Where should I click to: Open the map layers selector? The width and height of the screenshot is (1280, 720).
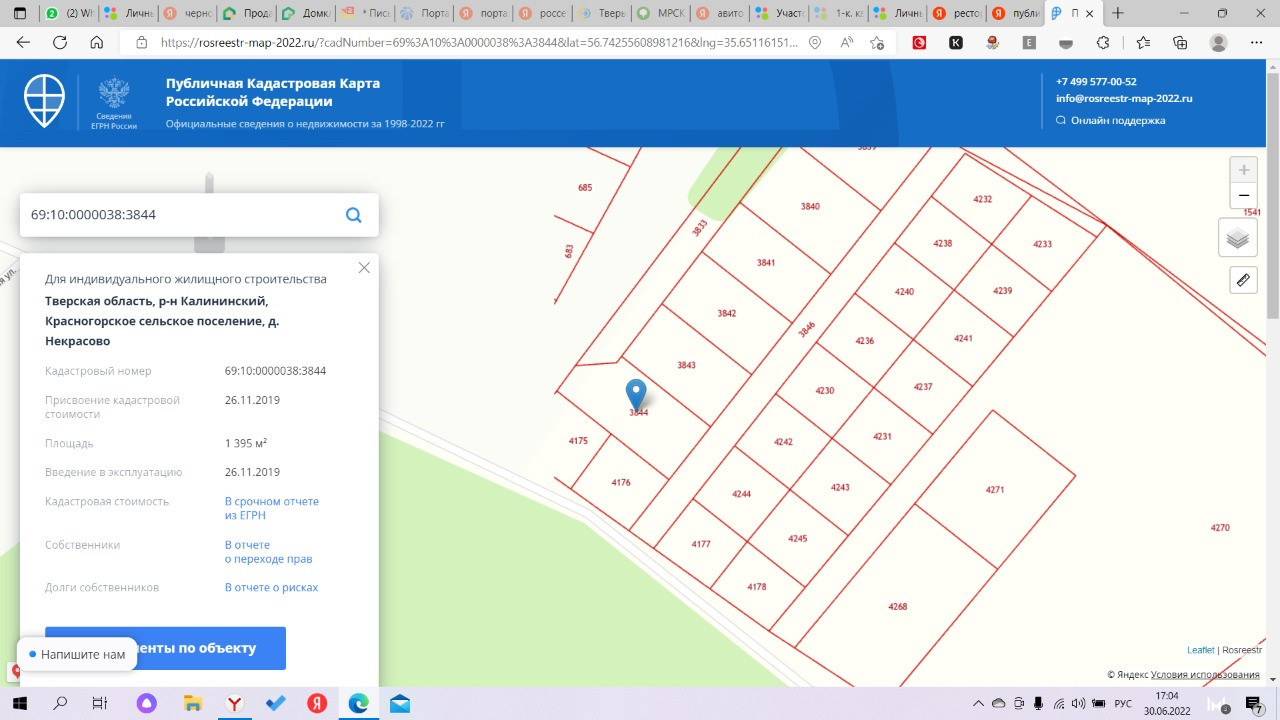(x=1237, y=238)
